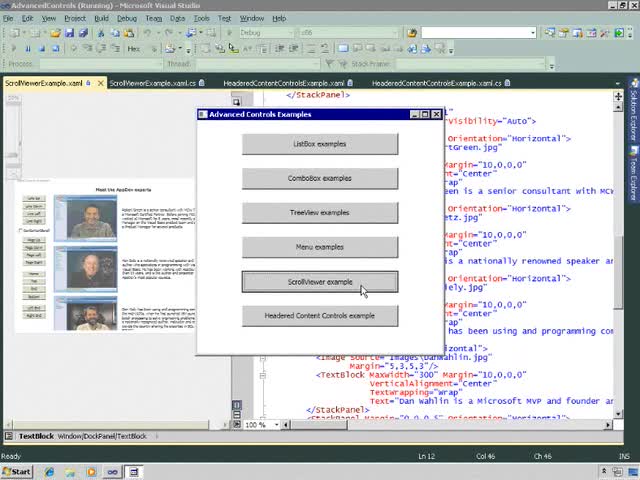Click the Stop Debugging square icon
This screenshot has height=480, width=640.
[x=42, y=49]
